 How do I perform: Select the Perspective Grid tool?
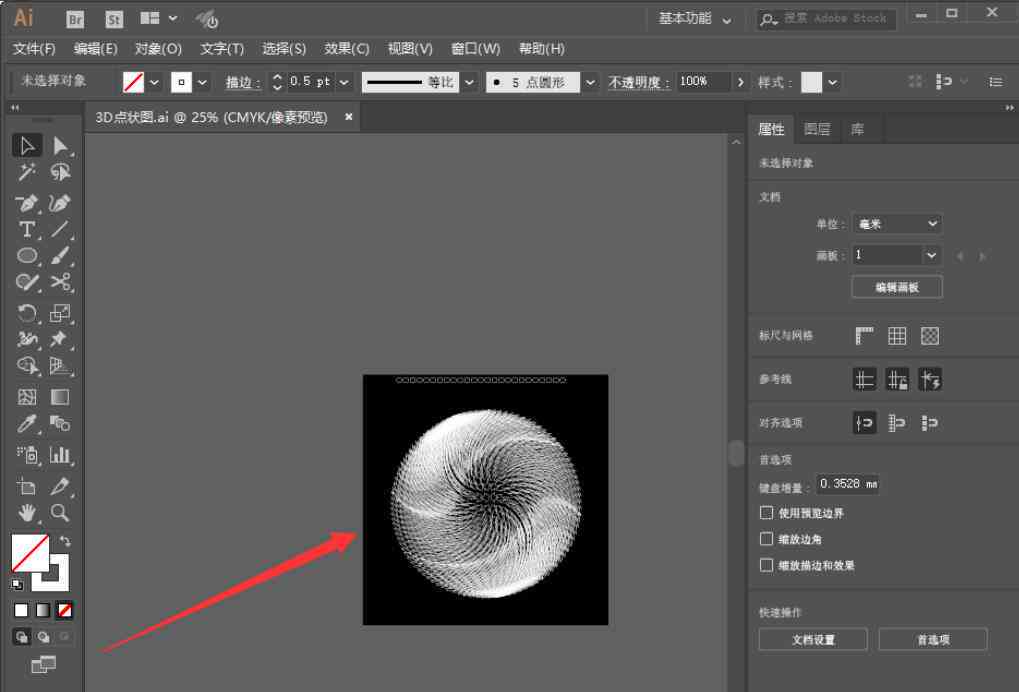60,366
